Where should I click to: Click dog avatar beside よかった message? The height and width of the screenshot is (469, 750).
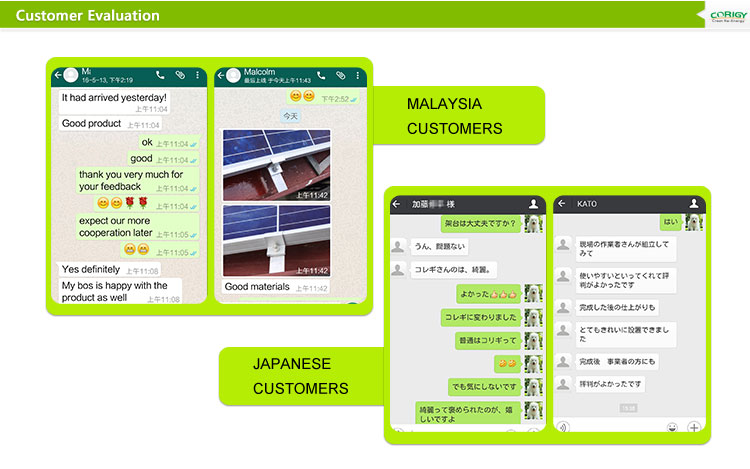(x=533, y=294)
